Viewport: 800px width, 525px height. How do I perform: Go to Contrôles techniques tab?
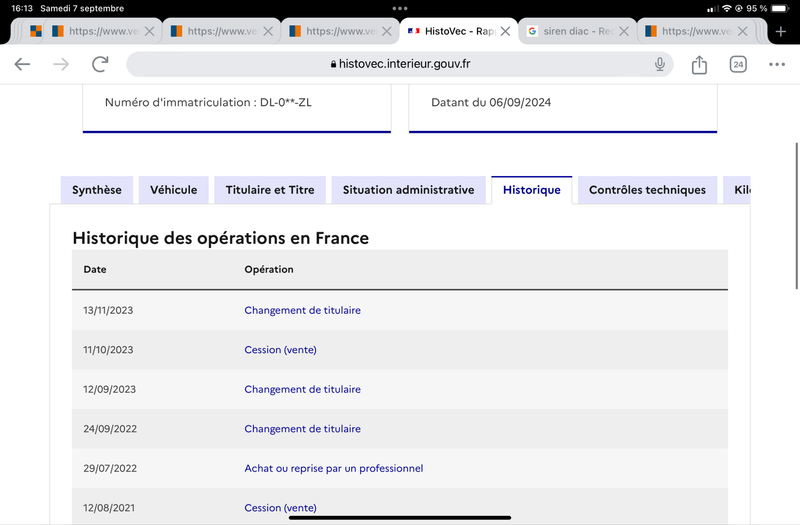click(647, 190)
